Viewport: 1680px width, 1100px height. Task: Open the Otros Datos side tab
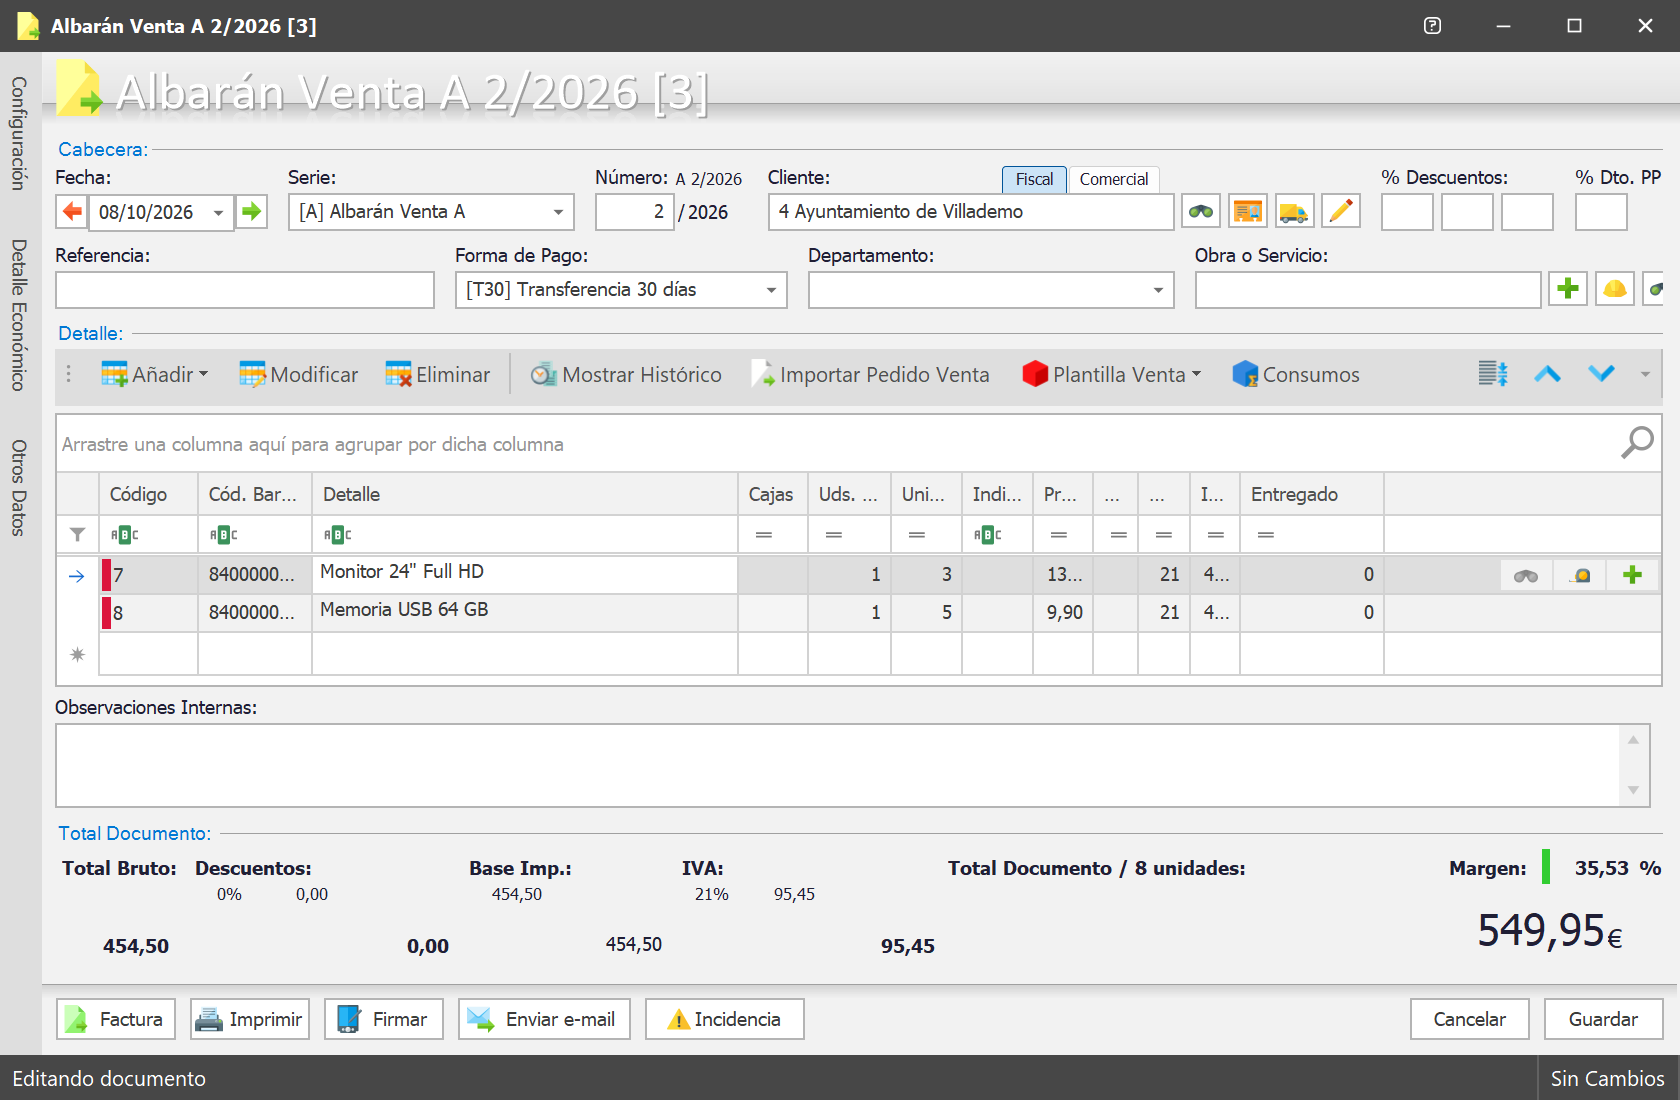tap(19, 487)
